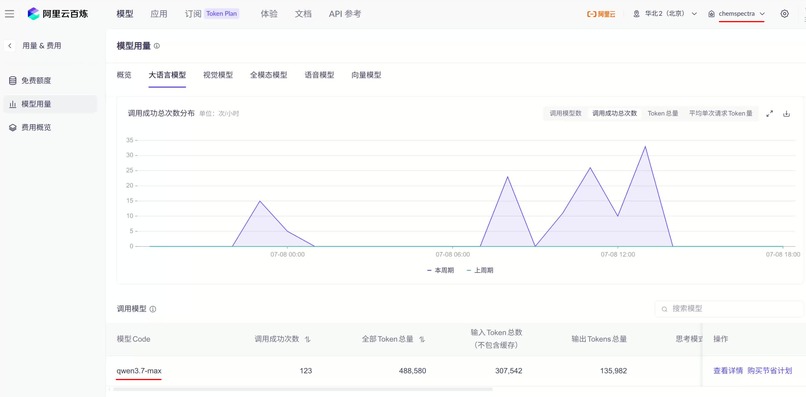The width and height of the screenshot is (806, 397).
Task: Click the 操作 column header
Action: (x=721, y=339)
